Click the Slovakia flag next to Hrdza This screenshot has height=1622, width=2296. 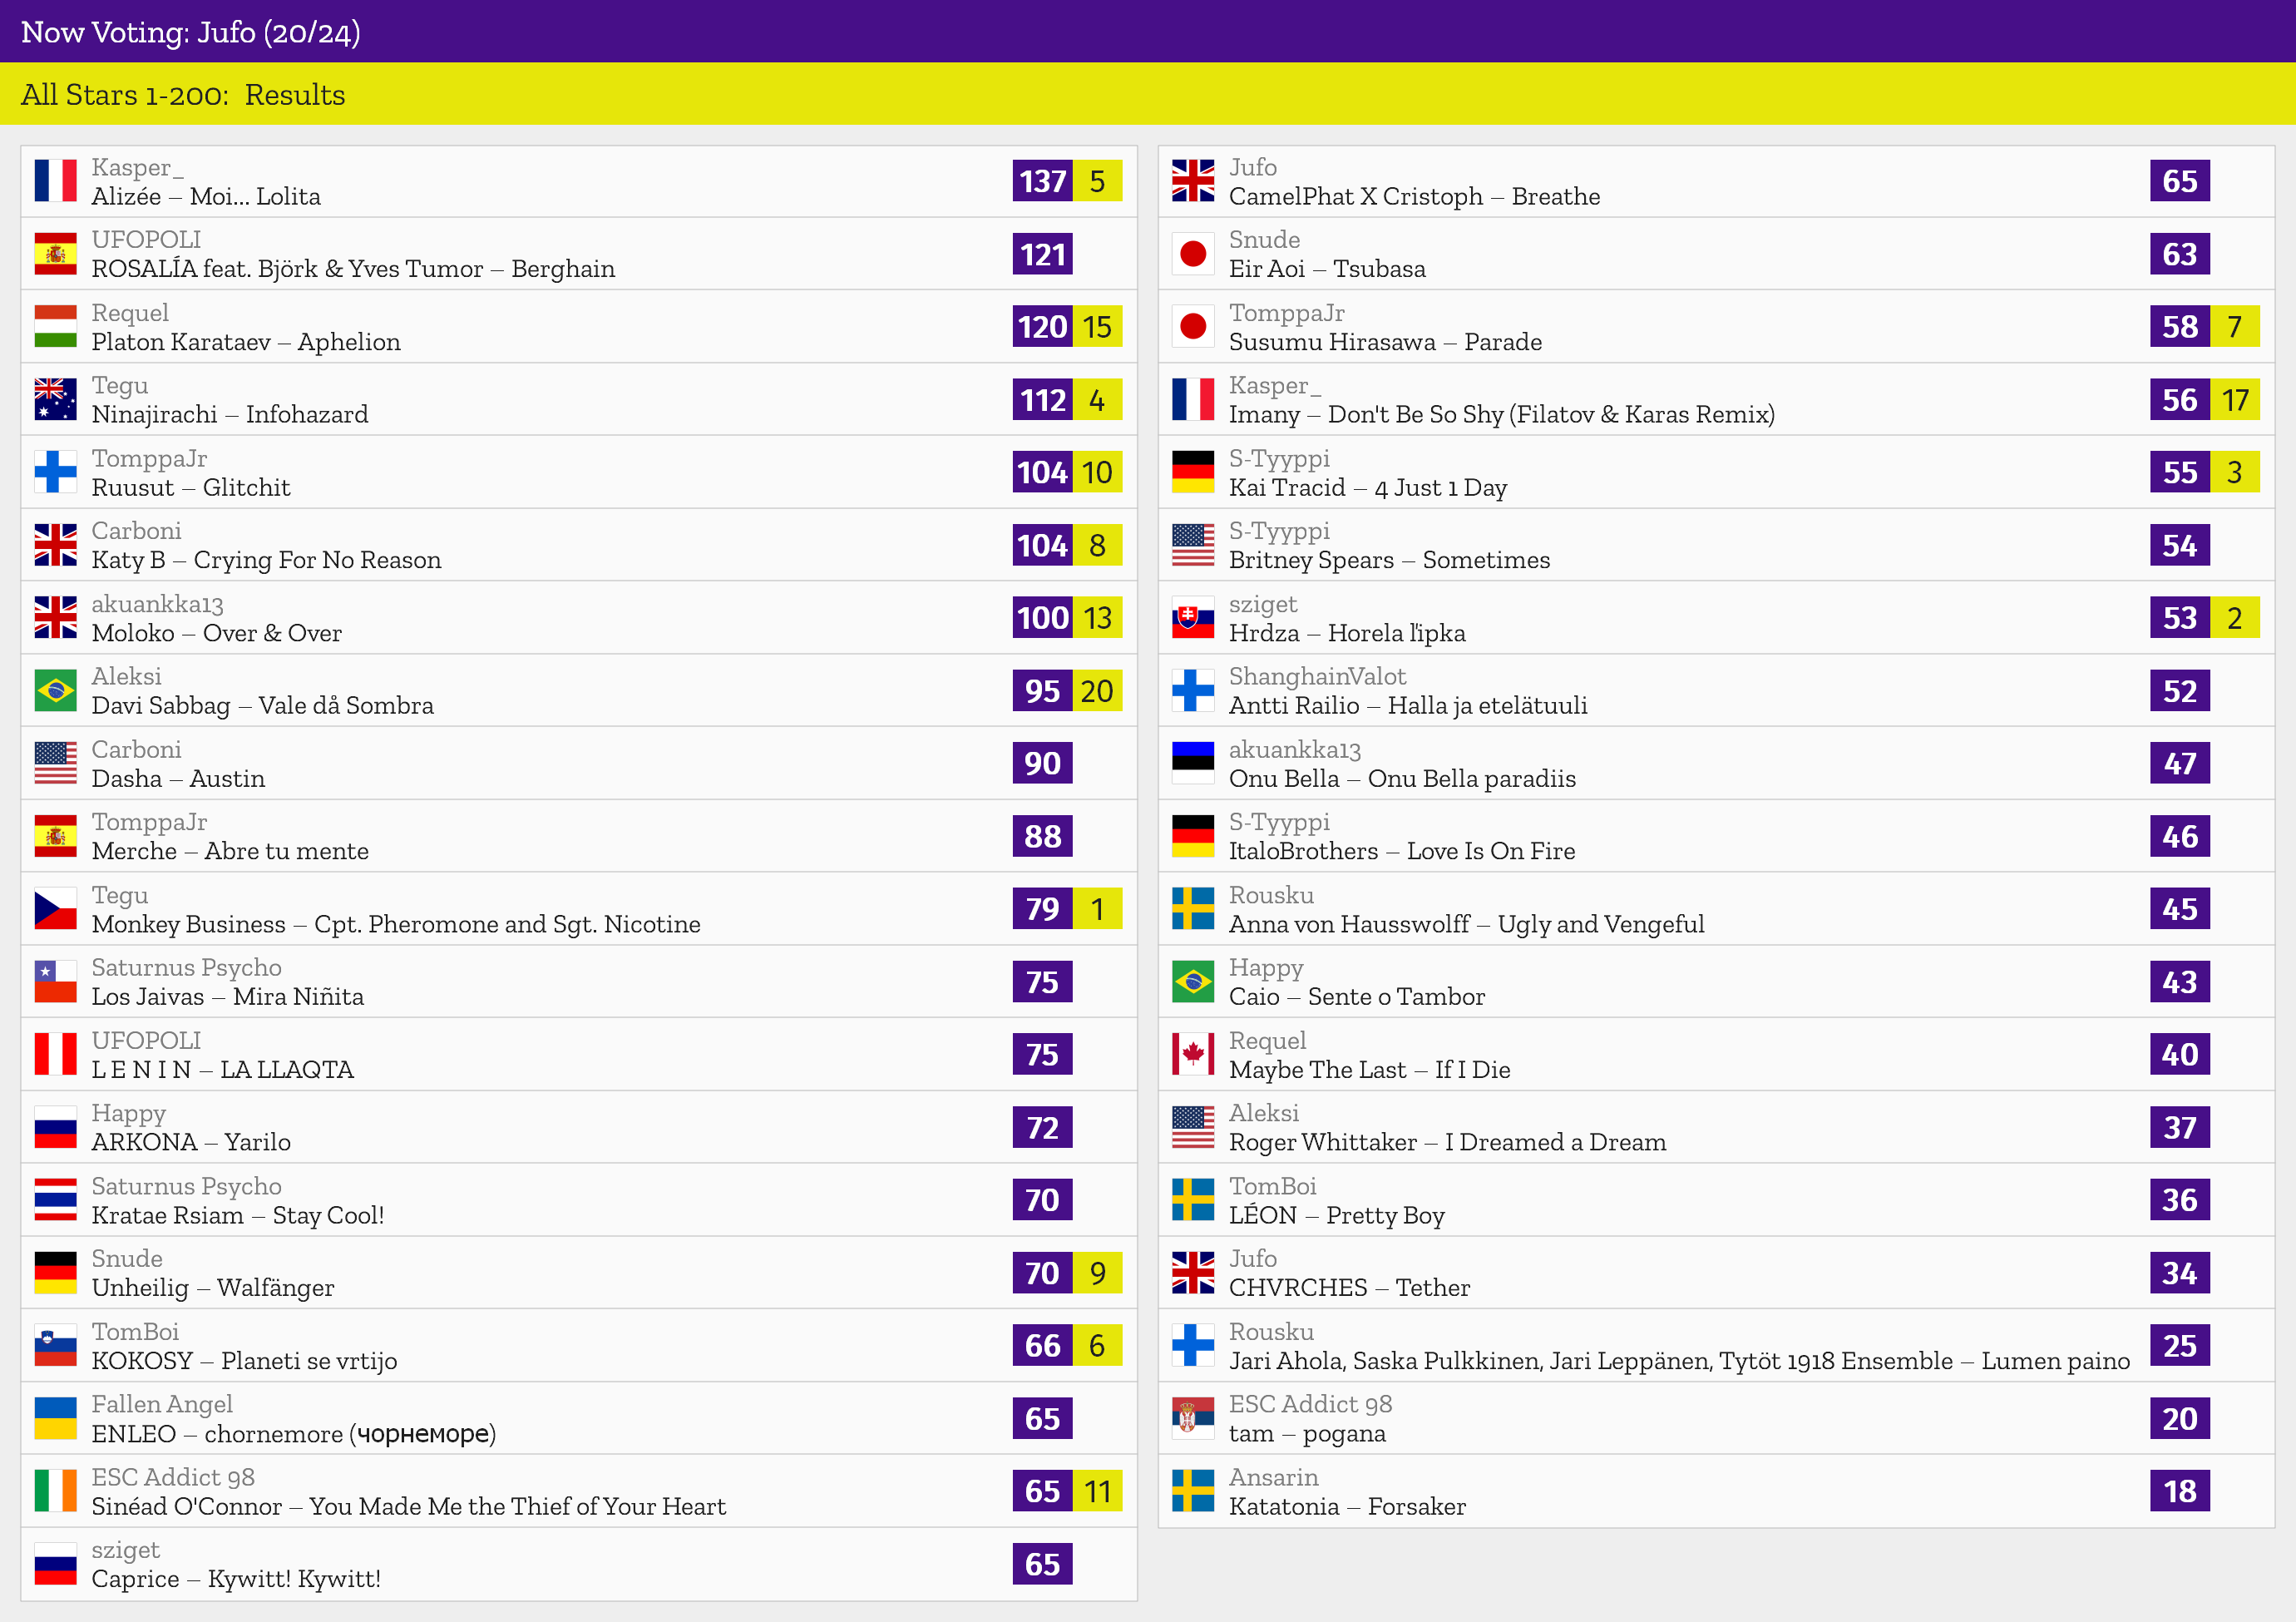click(1193, 618)
